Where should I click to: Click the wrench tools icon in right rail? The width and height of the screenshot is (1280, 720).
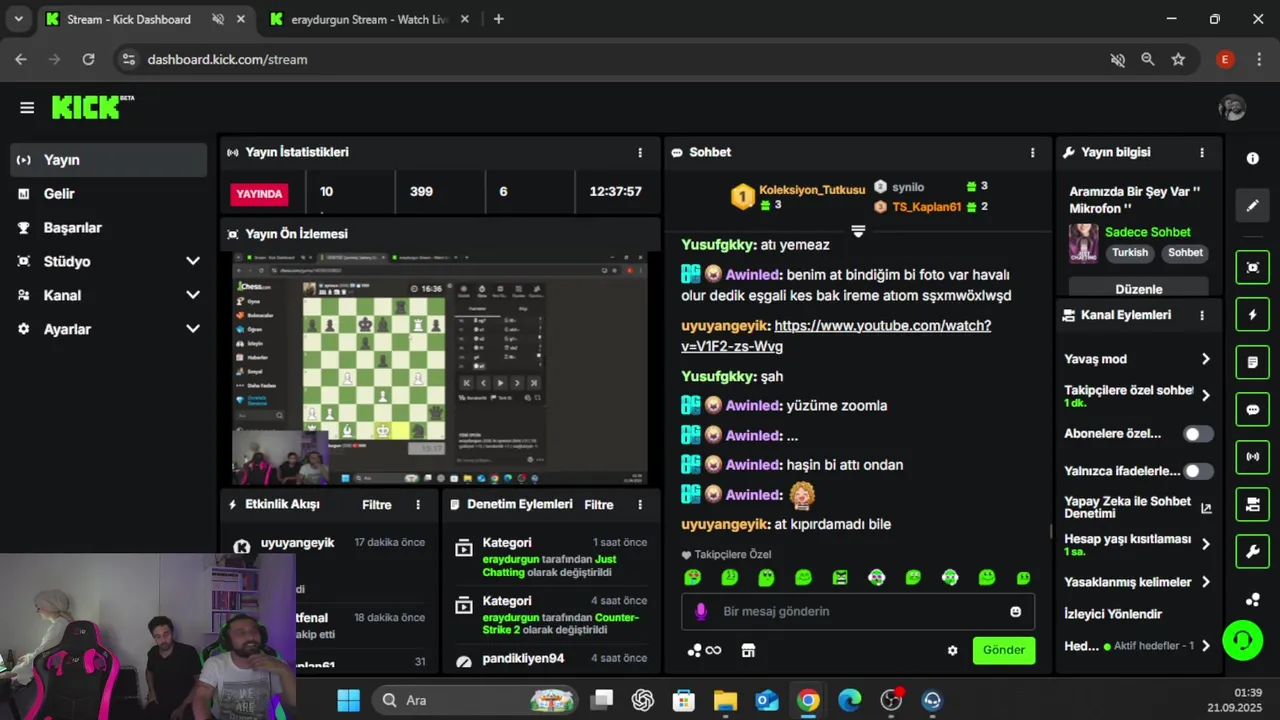[1252, 552]
